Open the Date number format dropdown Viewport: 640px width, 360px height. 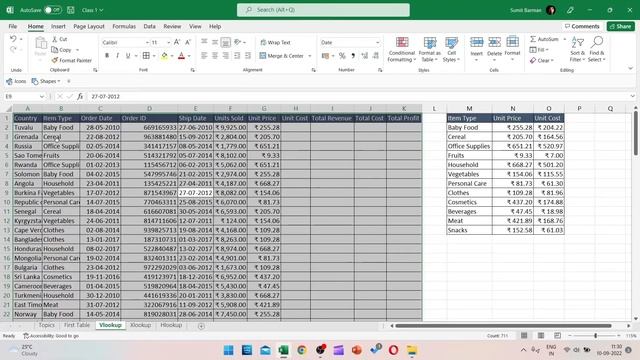tap(377, 42)
